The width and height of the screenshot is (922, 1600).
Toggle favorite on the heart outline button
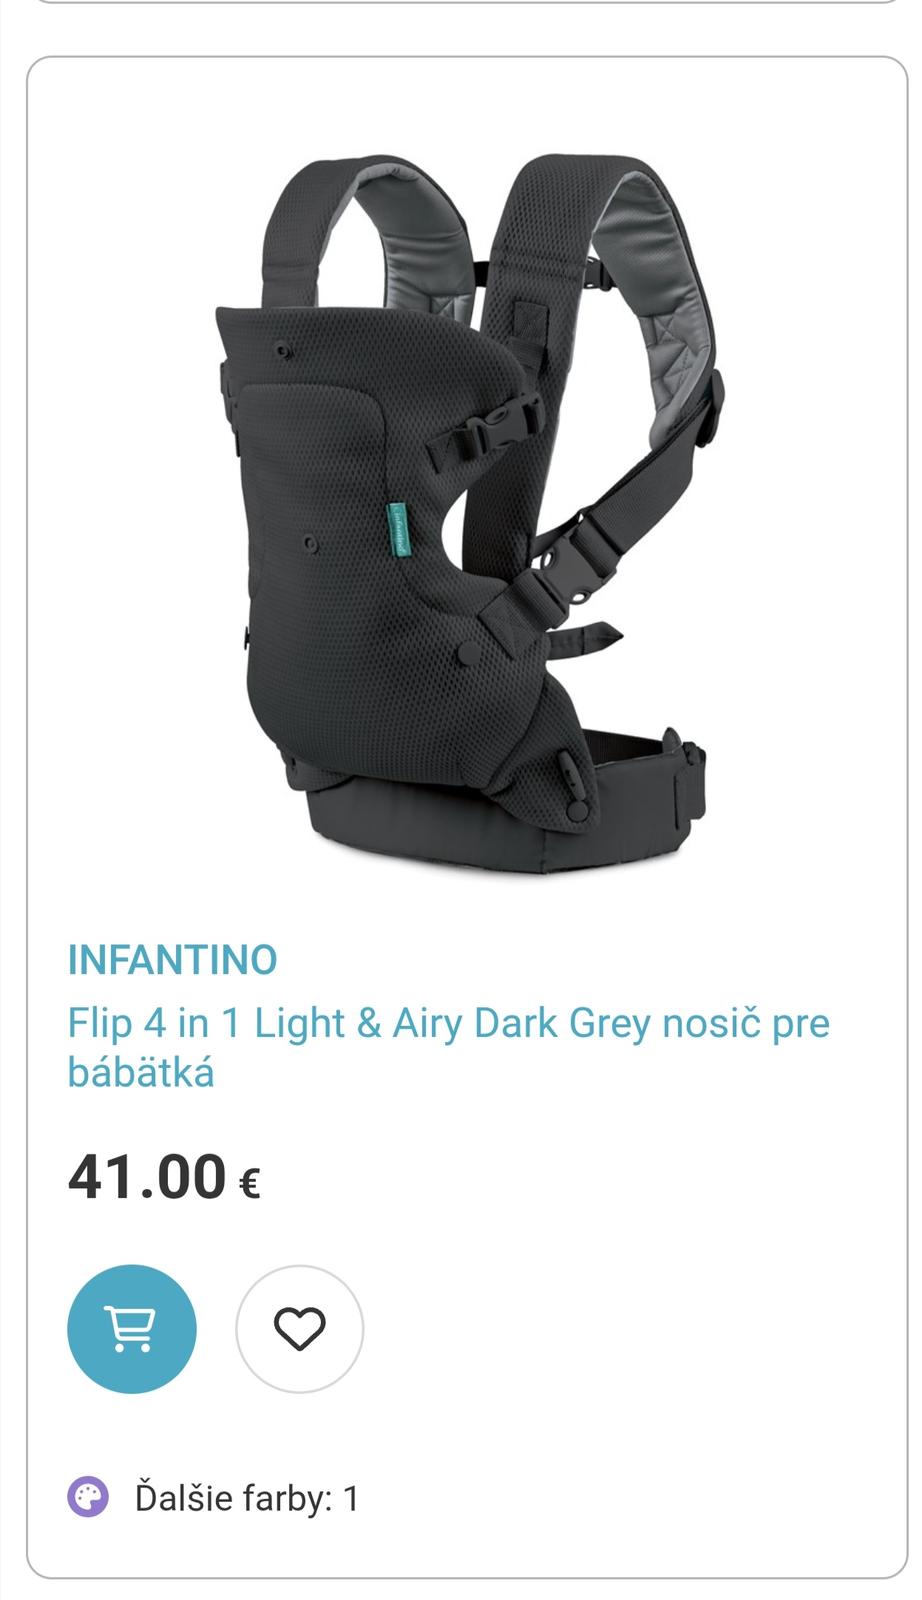tap(300, 1329)
